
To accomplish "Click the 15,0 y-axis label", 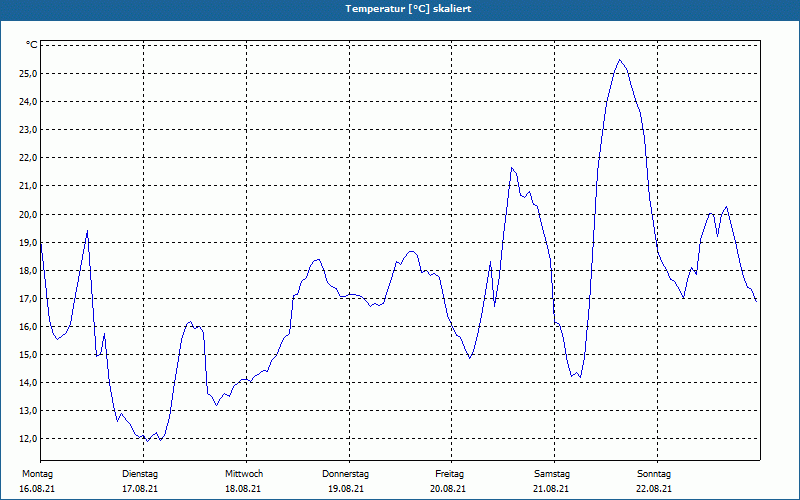I will (29, 355).
